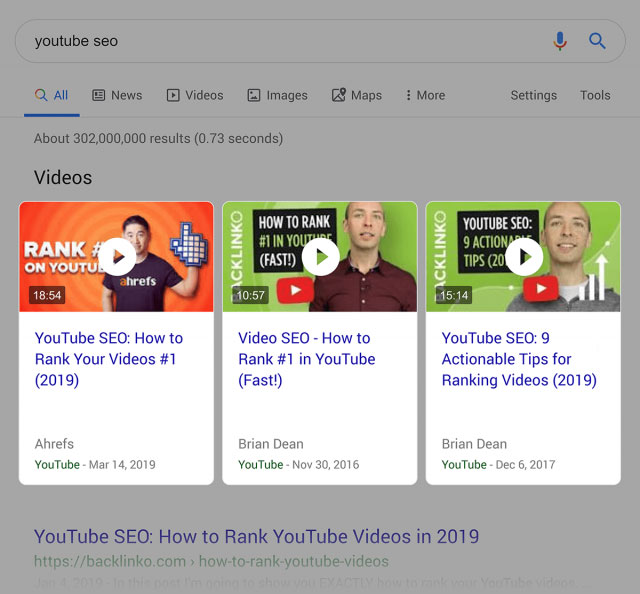Open the Maps tab

(357, 95)
